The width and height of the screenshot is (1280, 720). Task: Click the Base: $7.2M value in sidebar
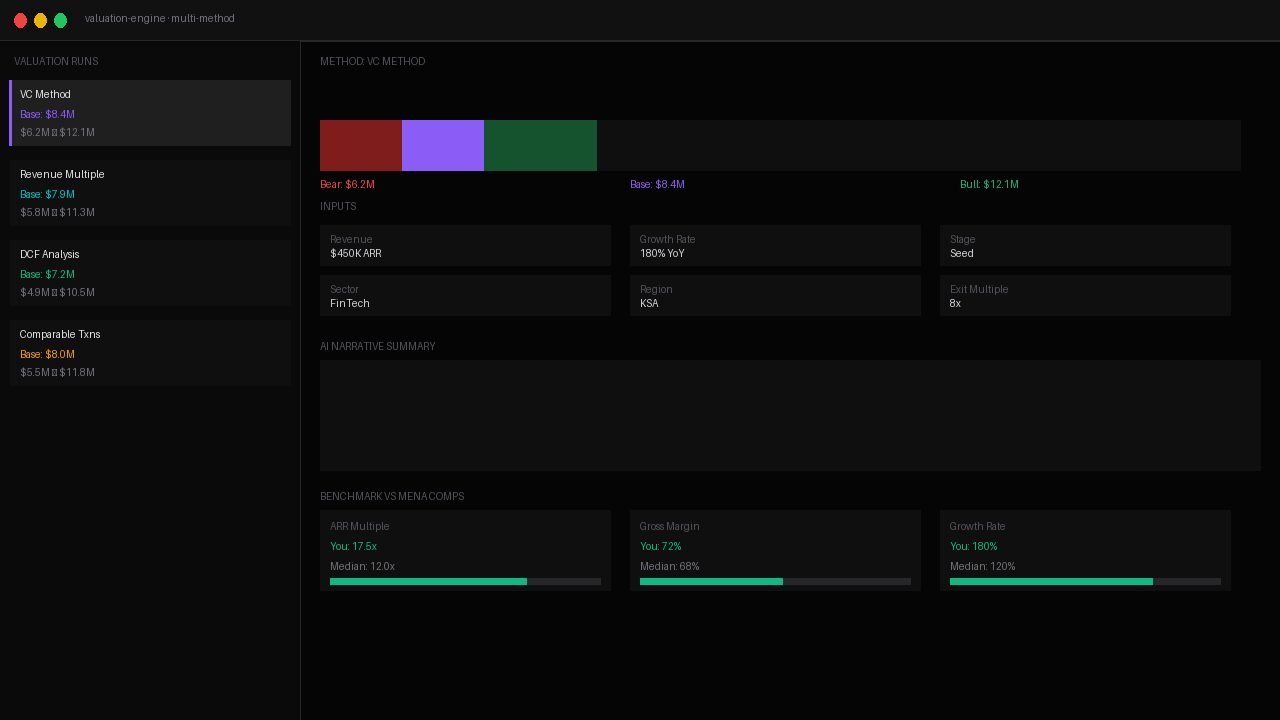click(47, 275)
